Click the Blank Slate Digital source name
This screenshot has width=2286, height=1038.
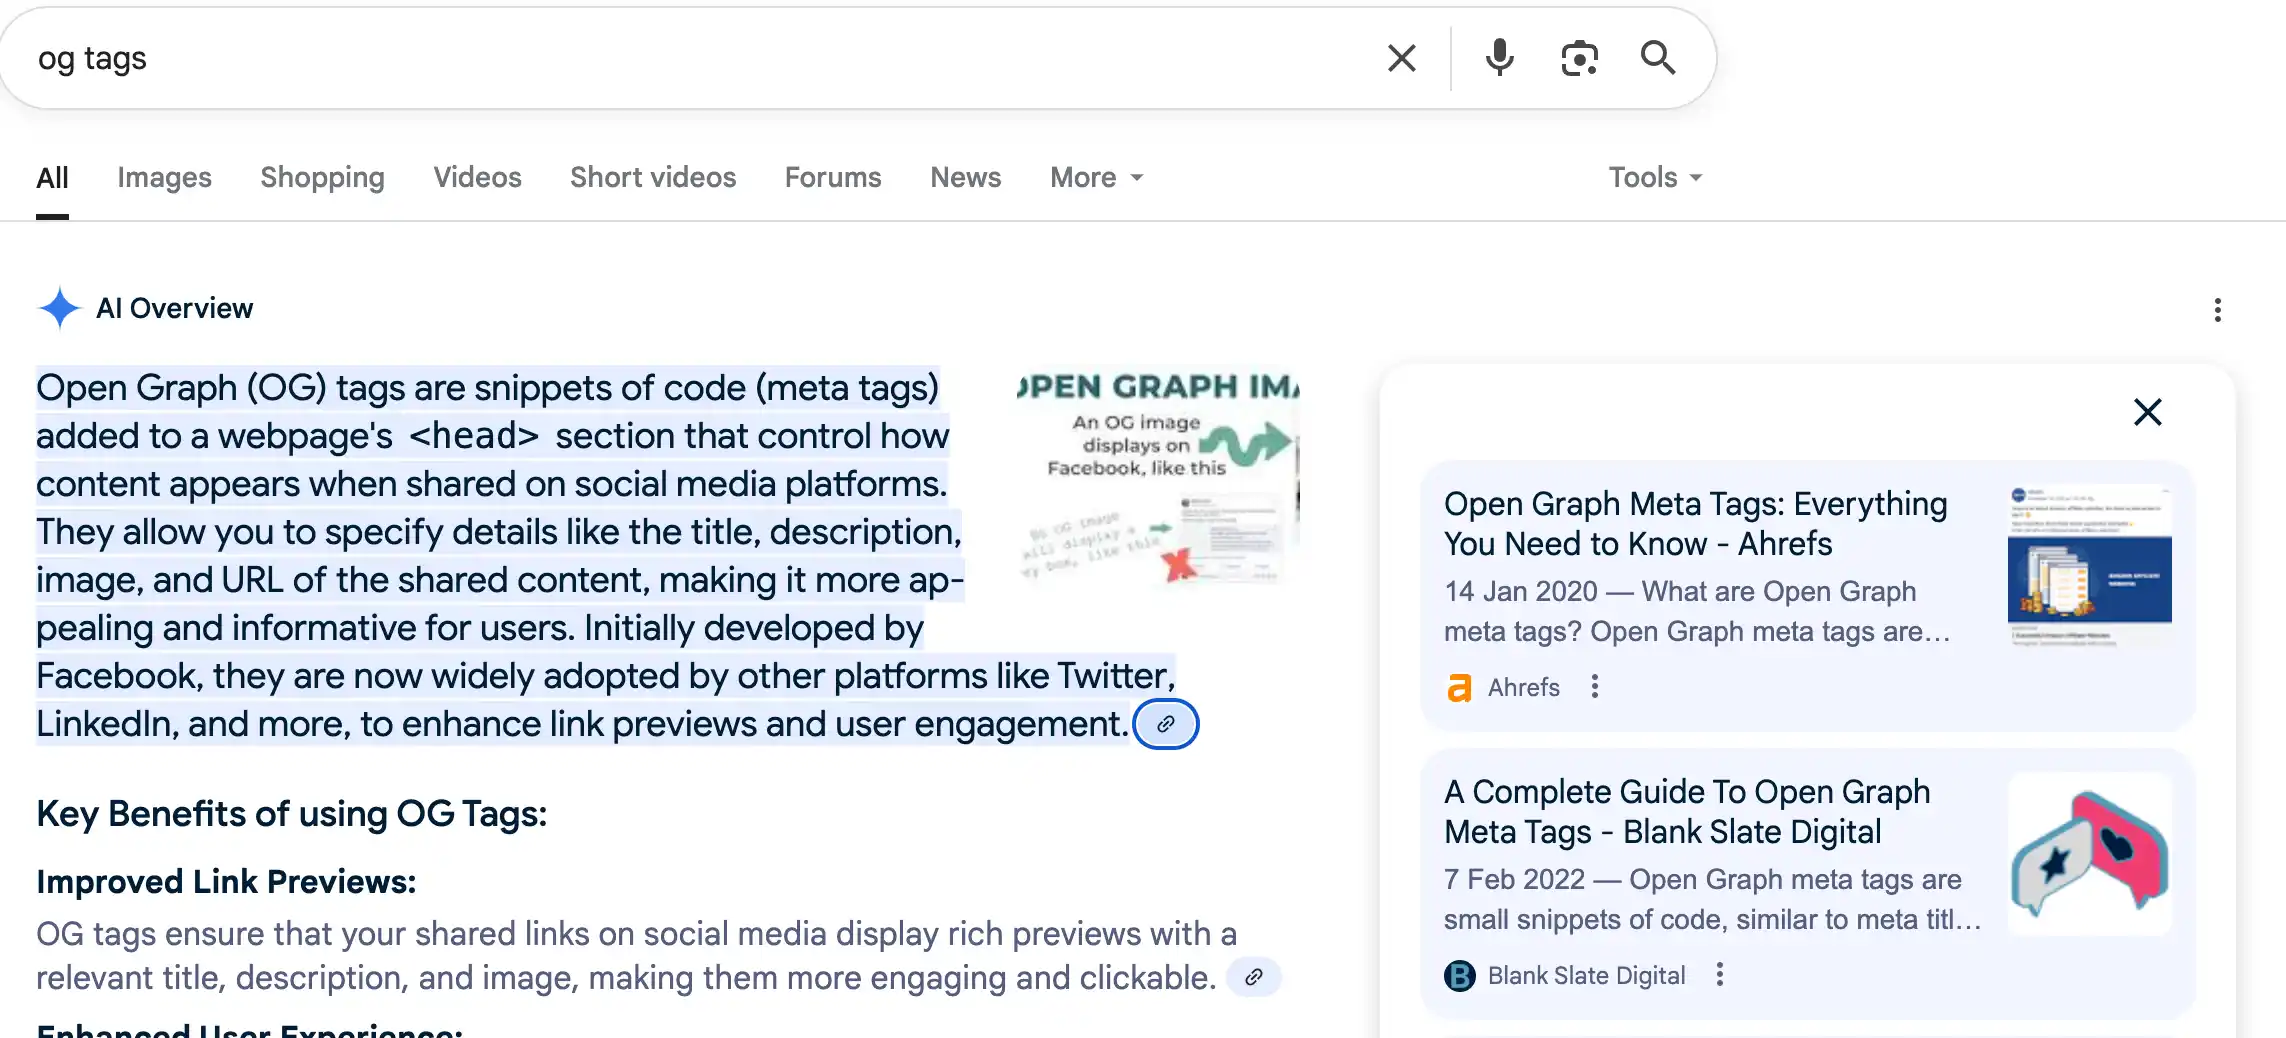click(x=1586, y=975)
